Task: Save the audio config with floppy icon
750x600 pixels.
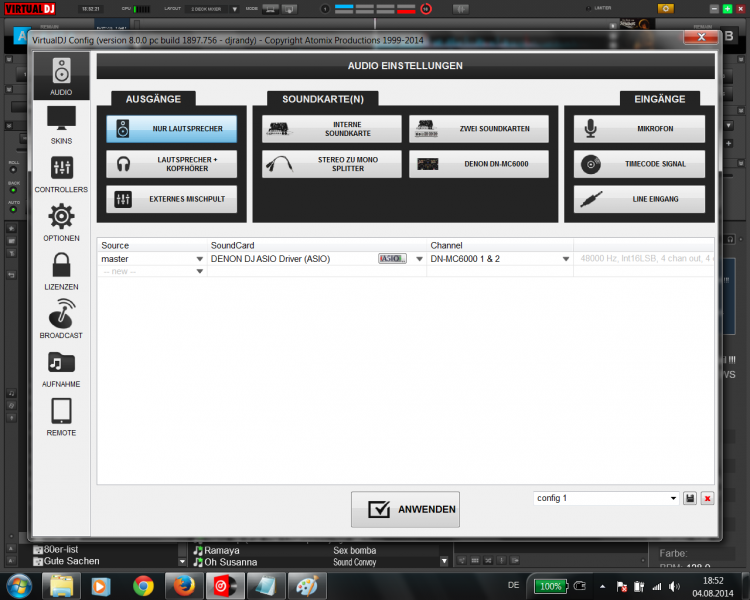Action: coord(689,499)
